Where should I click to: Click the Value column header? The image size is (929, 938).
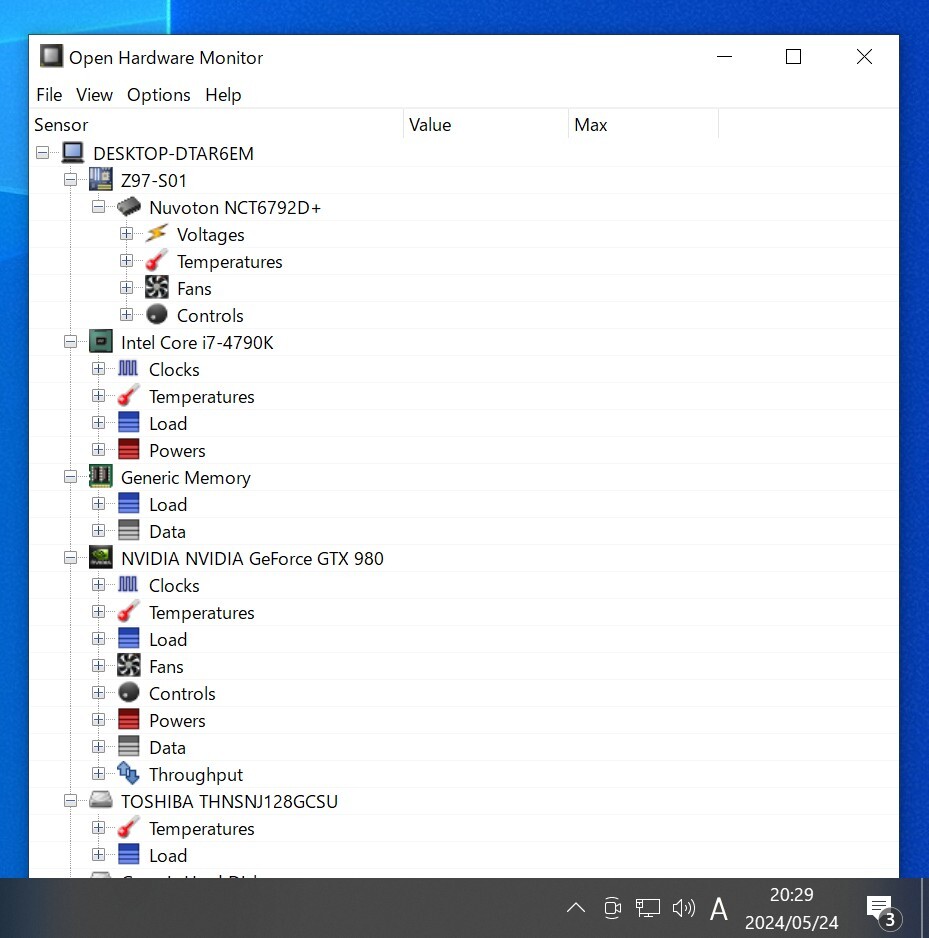point(486,124)
